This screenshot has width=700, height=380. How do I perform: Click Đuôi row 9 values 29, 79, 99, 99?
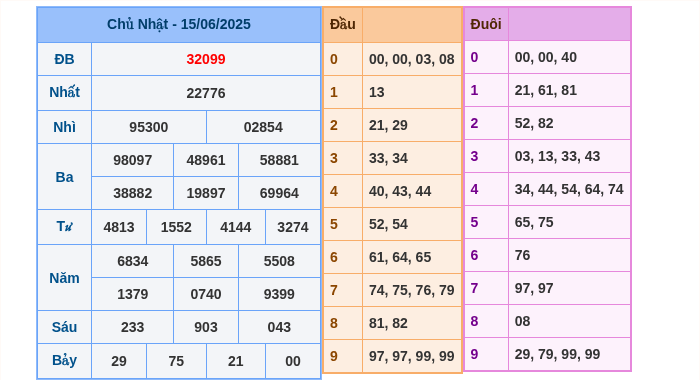(557, 355)
